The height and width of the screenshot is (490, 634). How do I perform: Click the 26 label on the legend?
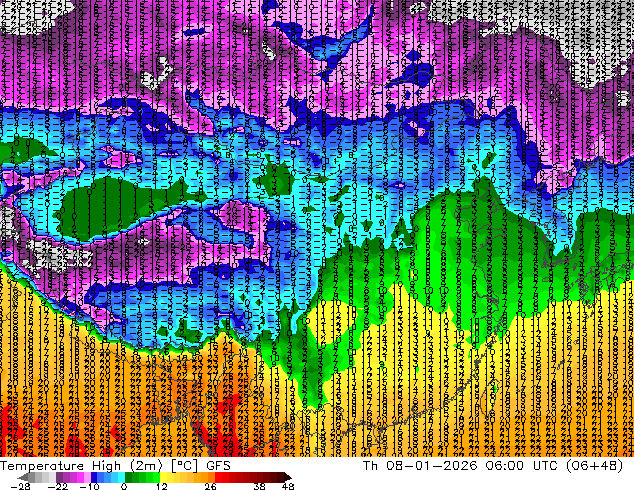point(210,486)
